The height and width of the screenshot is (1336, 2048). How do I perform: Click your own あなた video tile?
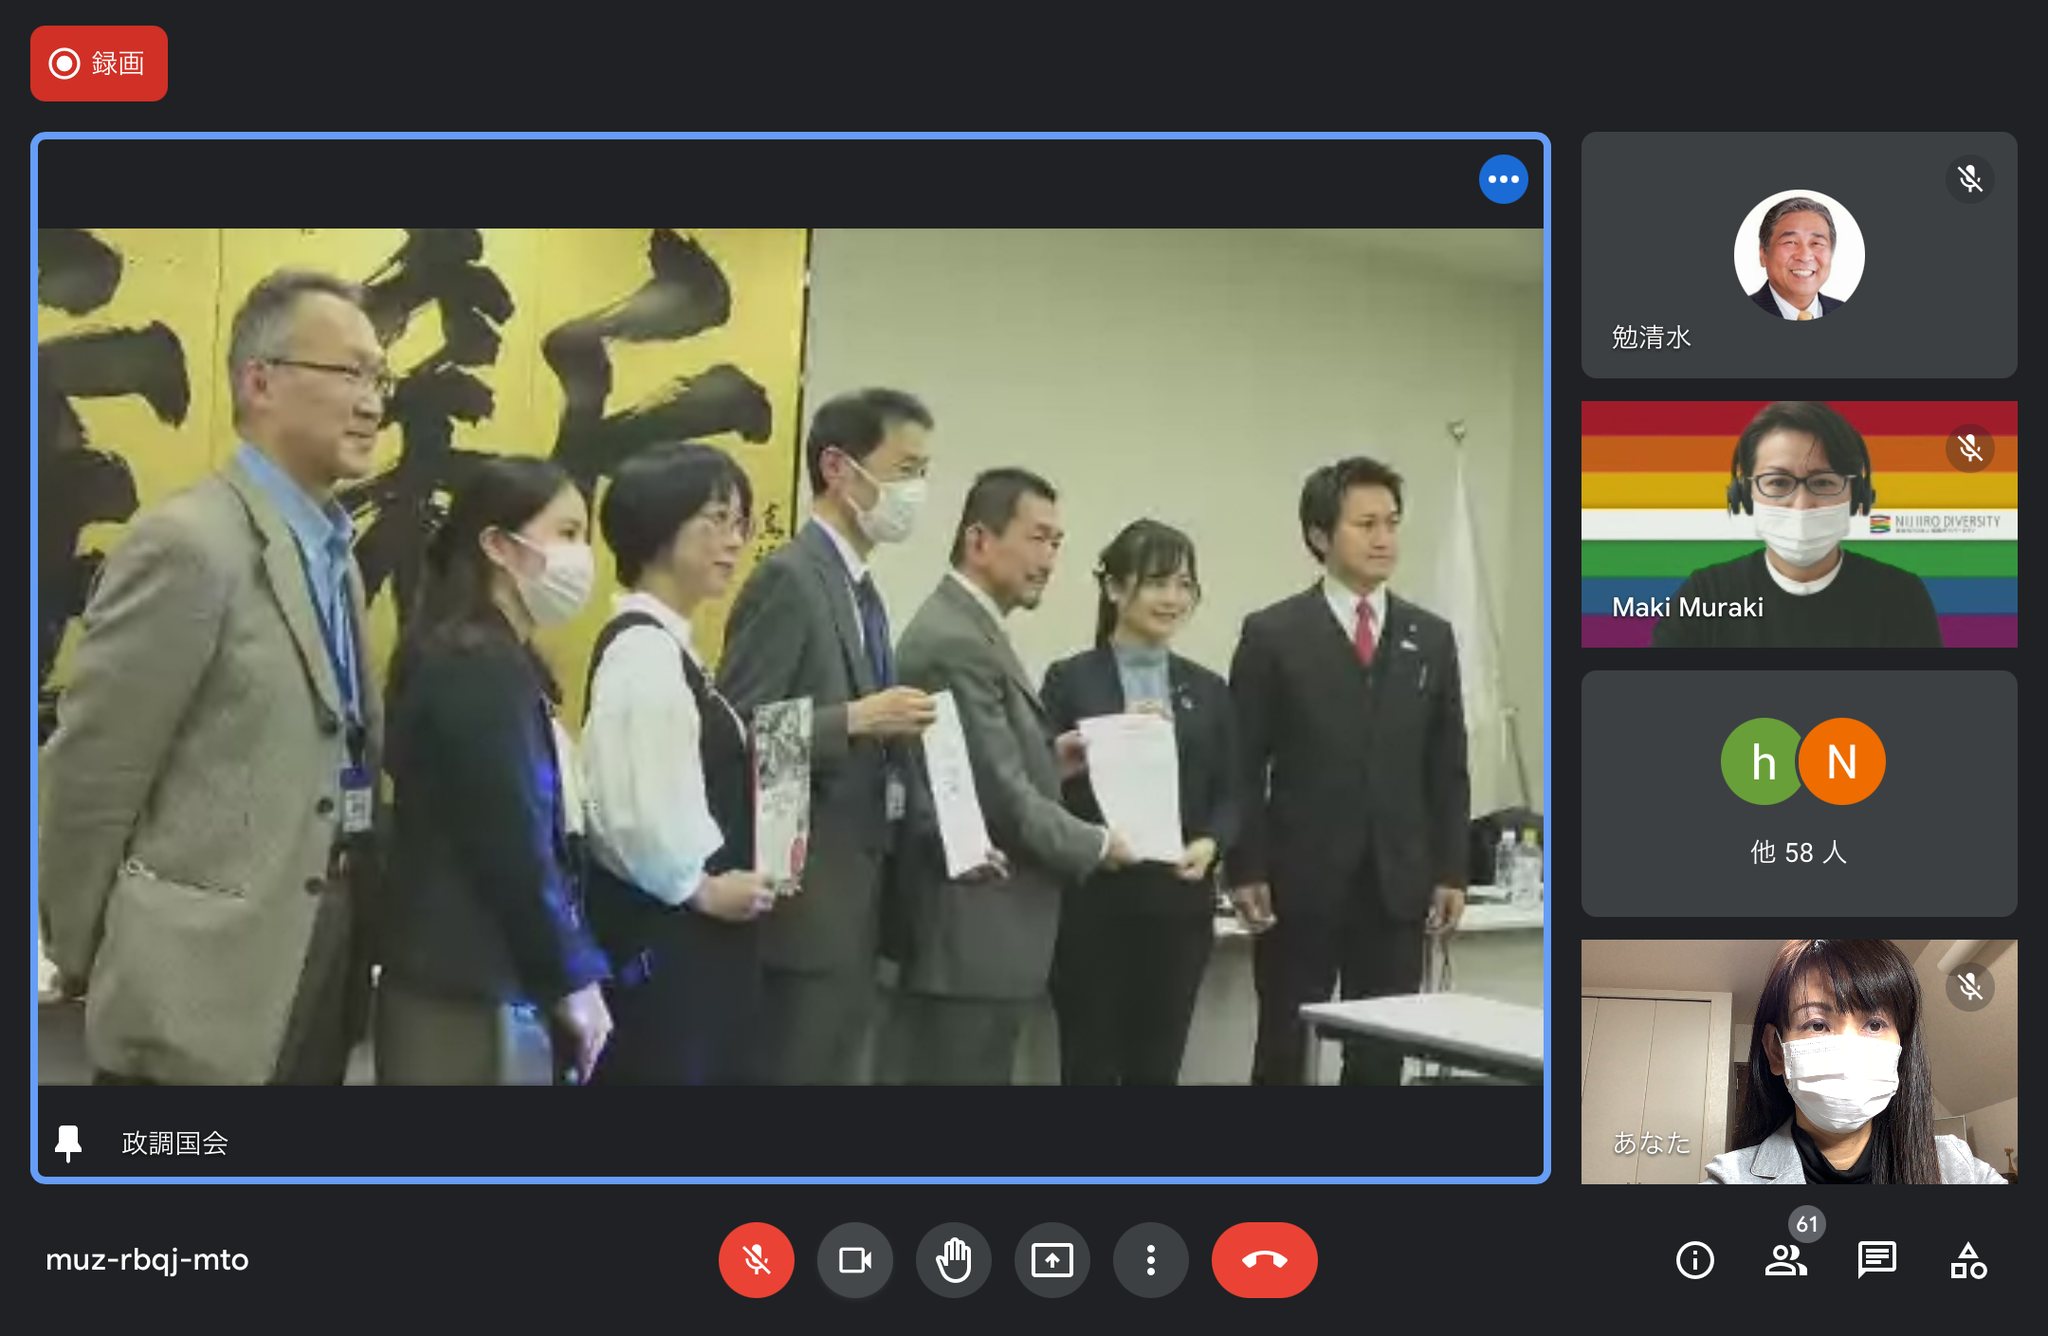tap(1798, 1062)
